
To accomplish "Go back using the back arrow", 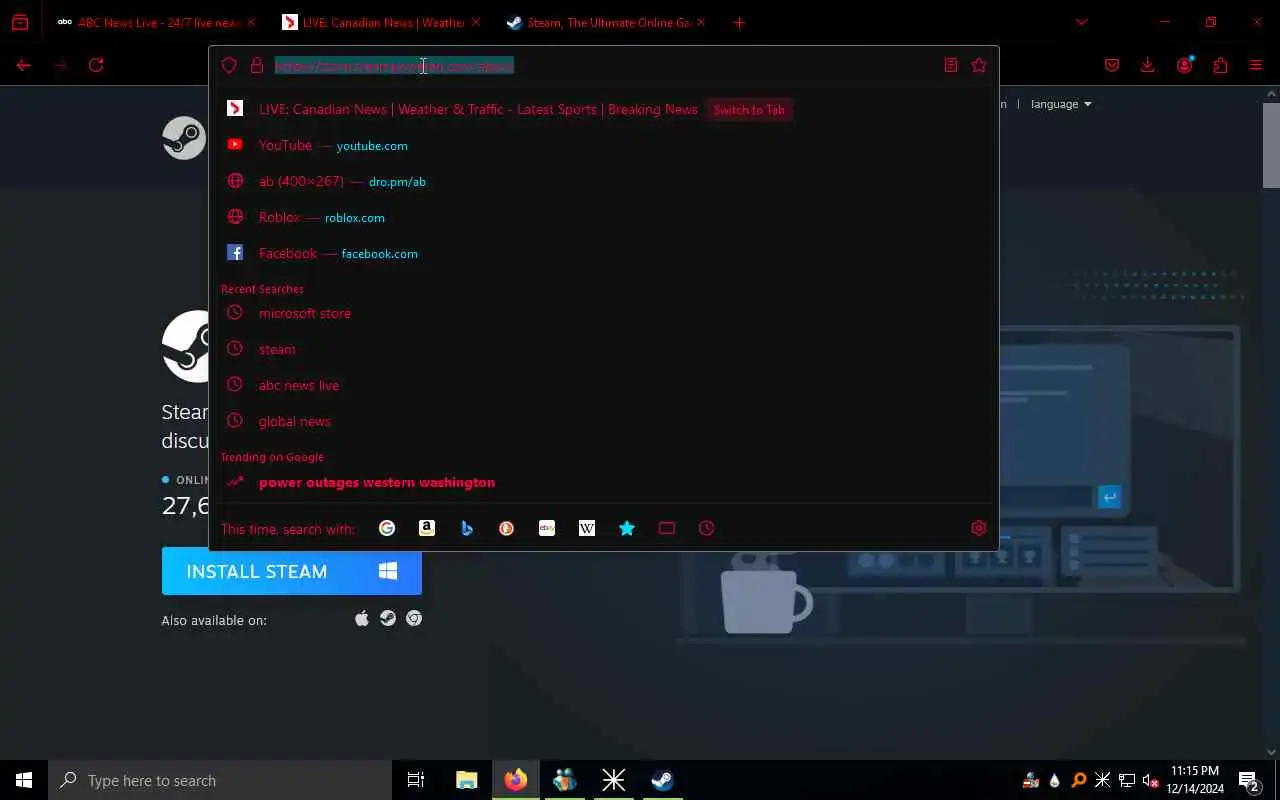I will (x=24, y=65).
